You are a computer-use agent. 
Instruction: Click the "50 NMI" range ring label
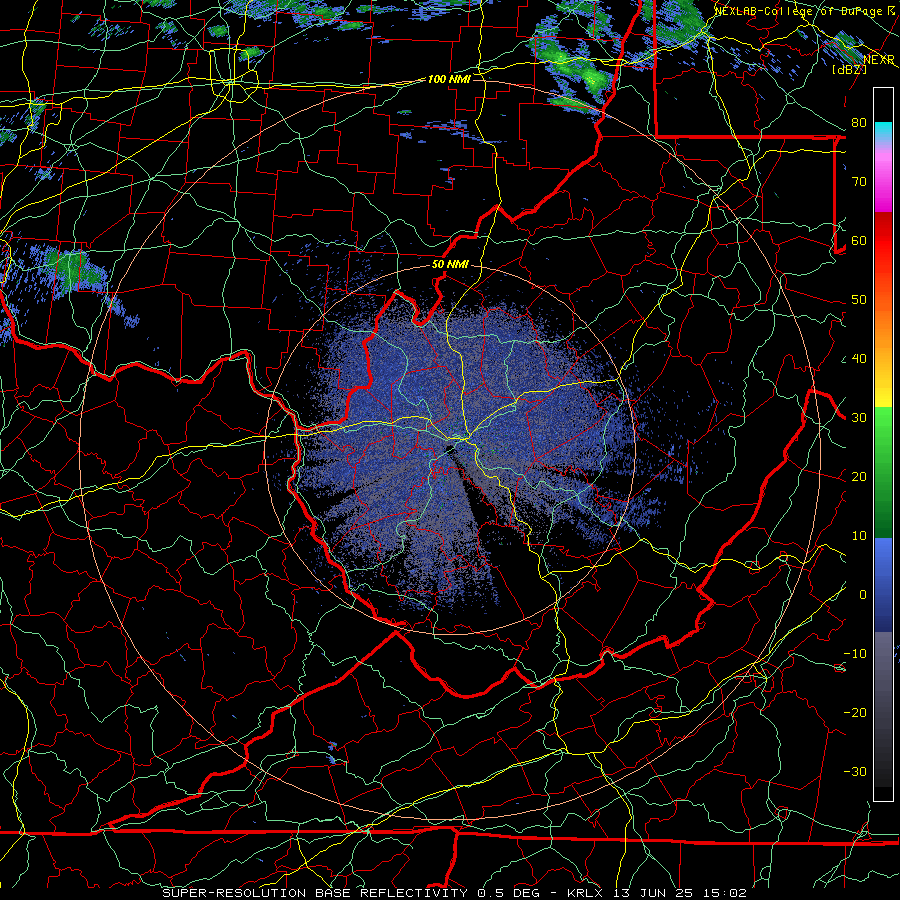450,265
